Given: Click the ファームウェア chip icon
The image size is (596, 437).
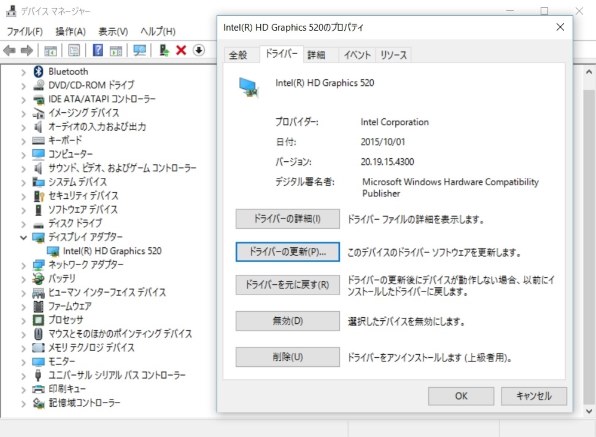Looking at the screenshot, I should (38, 306).
